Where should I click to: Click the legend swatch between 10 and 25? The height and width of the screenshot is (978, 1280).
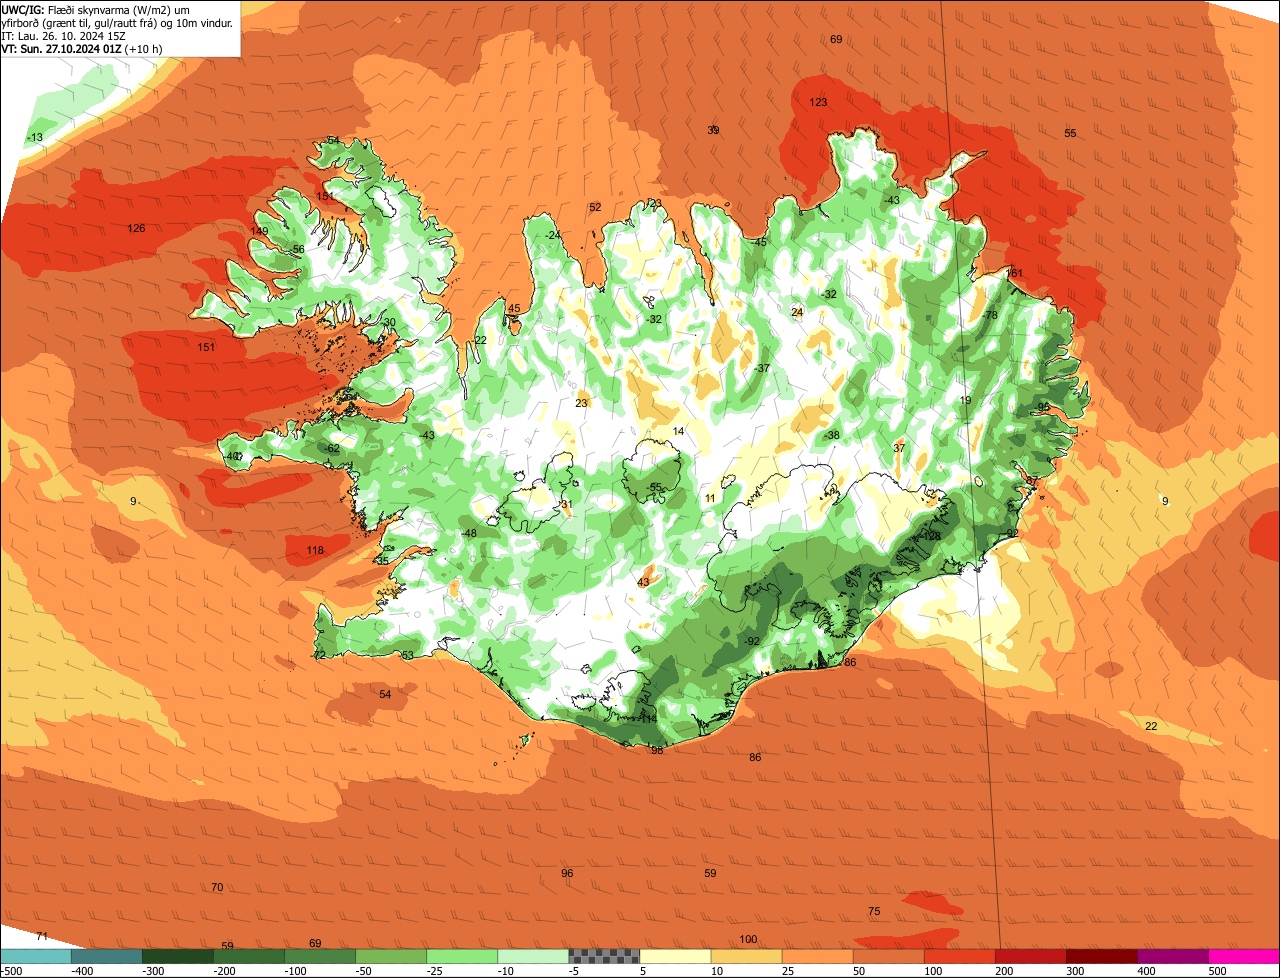coord(746,956)
